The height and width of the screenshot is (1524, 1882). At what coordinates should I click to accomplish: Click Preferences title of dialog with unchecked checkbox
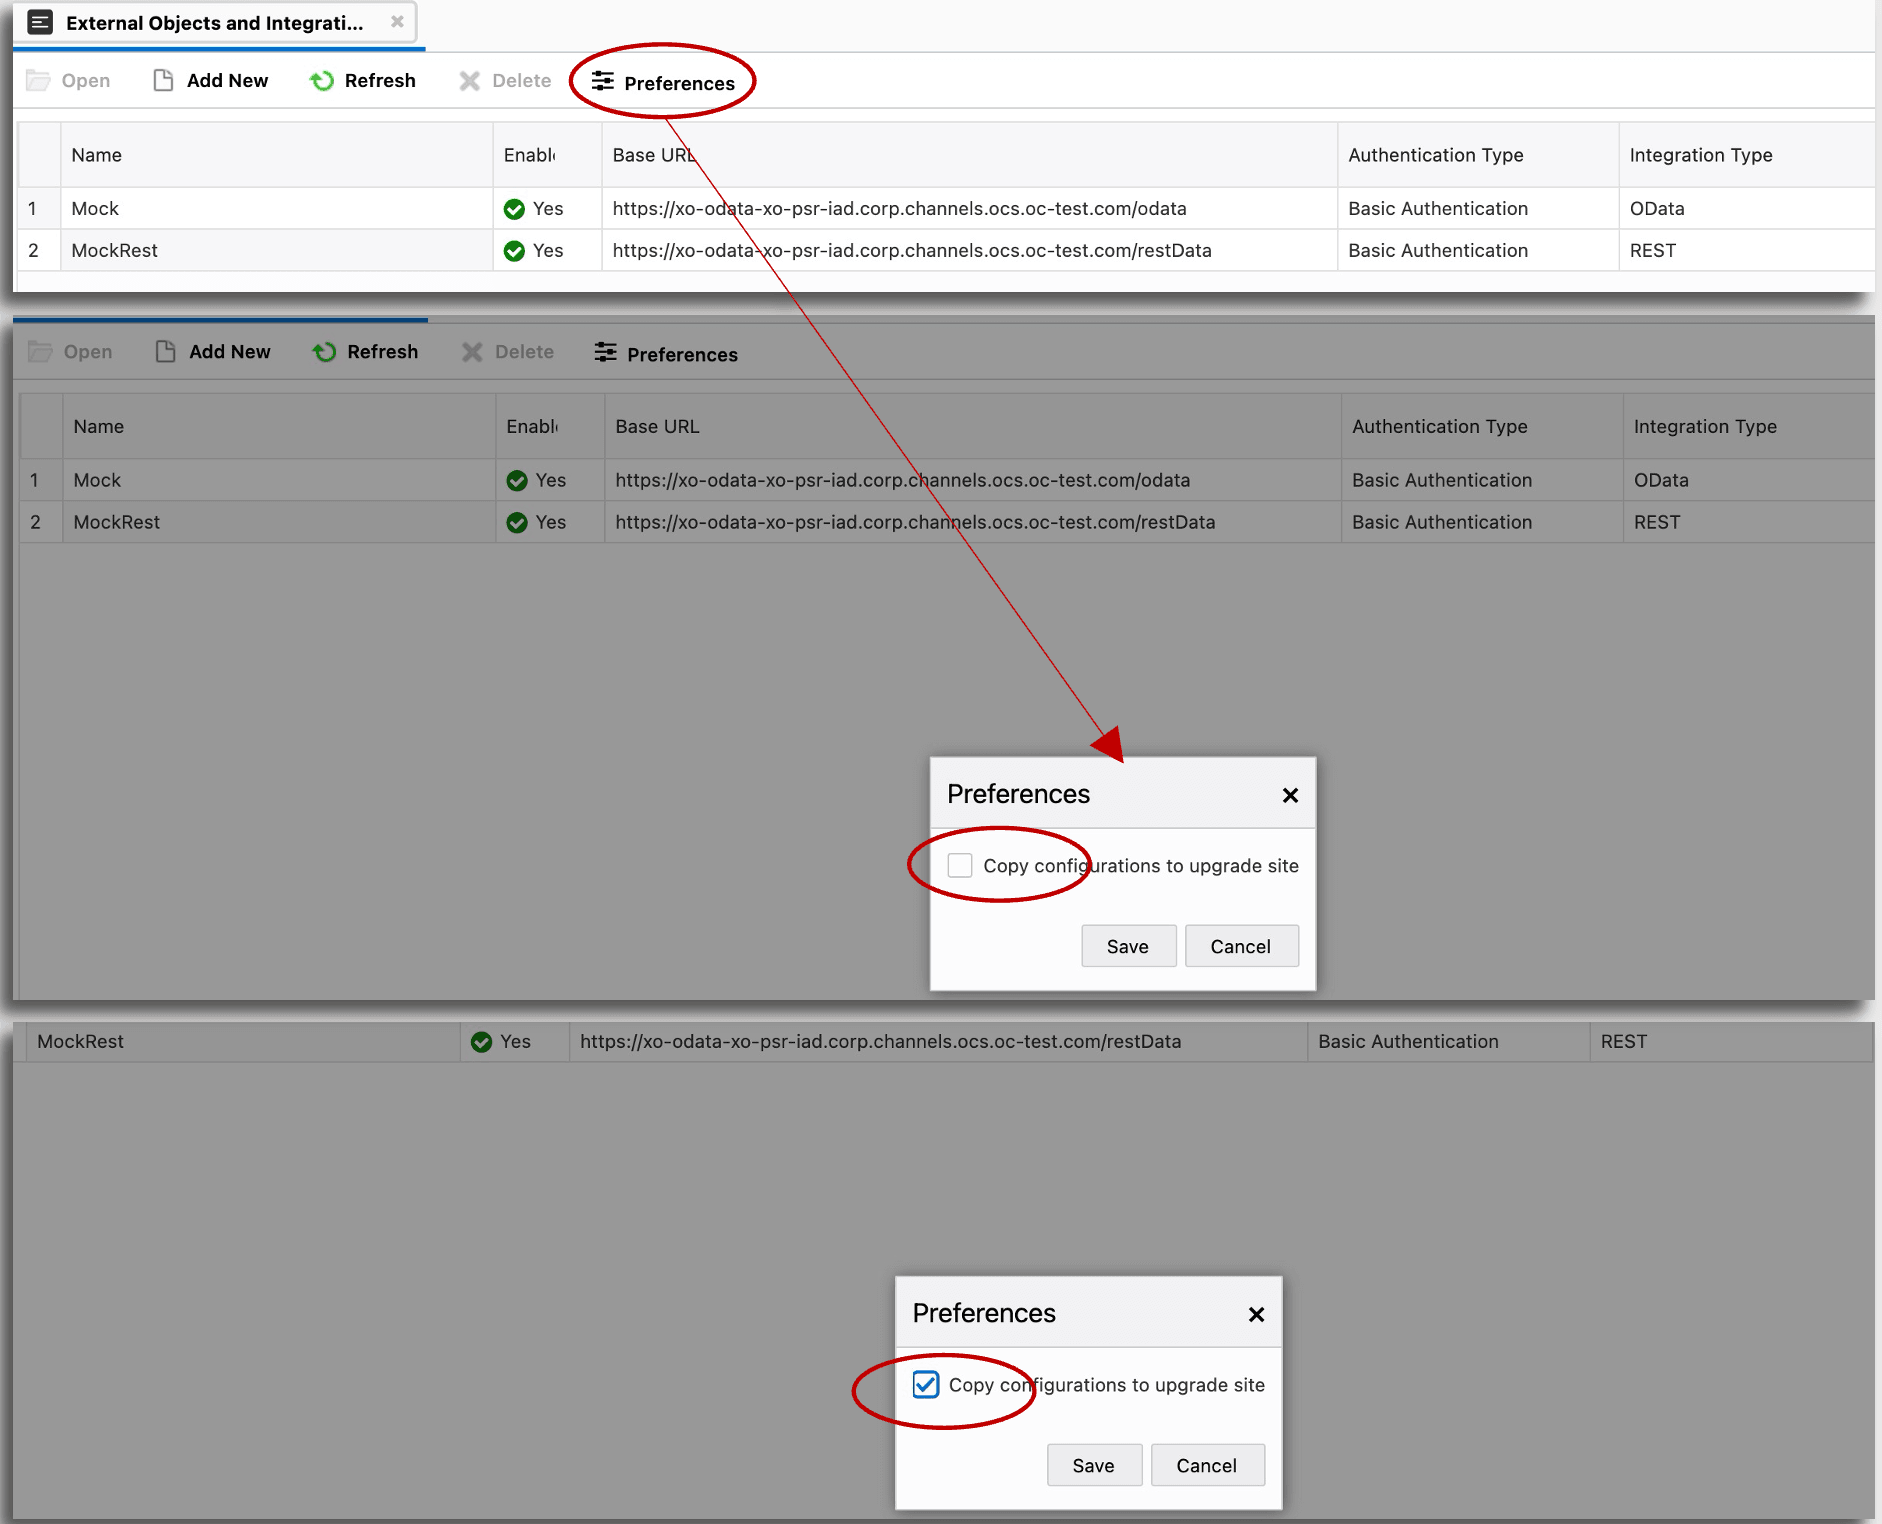point(1018,794)
